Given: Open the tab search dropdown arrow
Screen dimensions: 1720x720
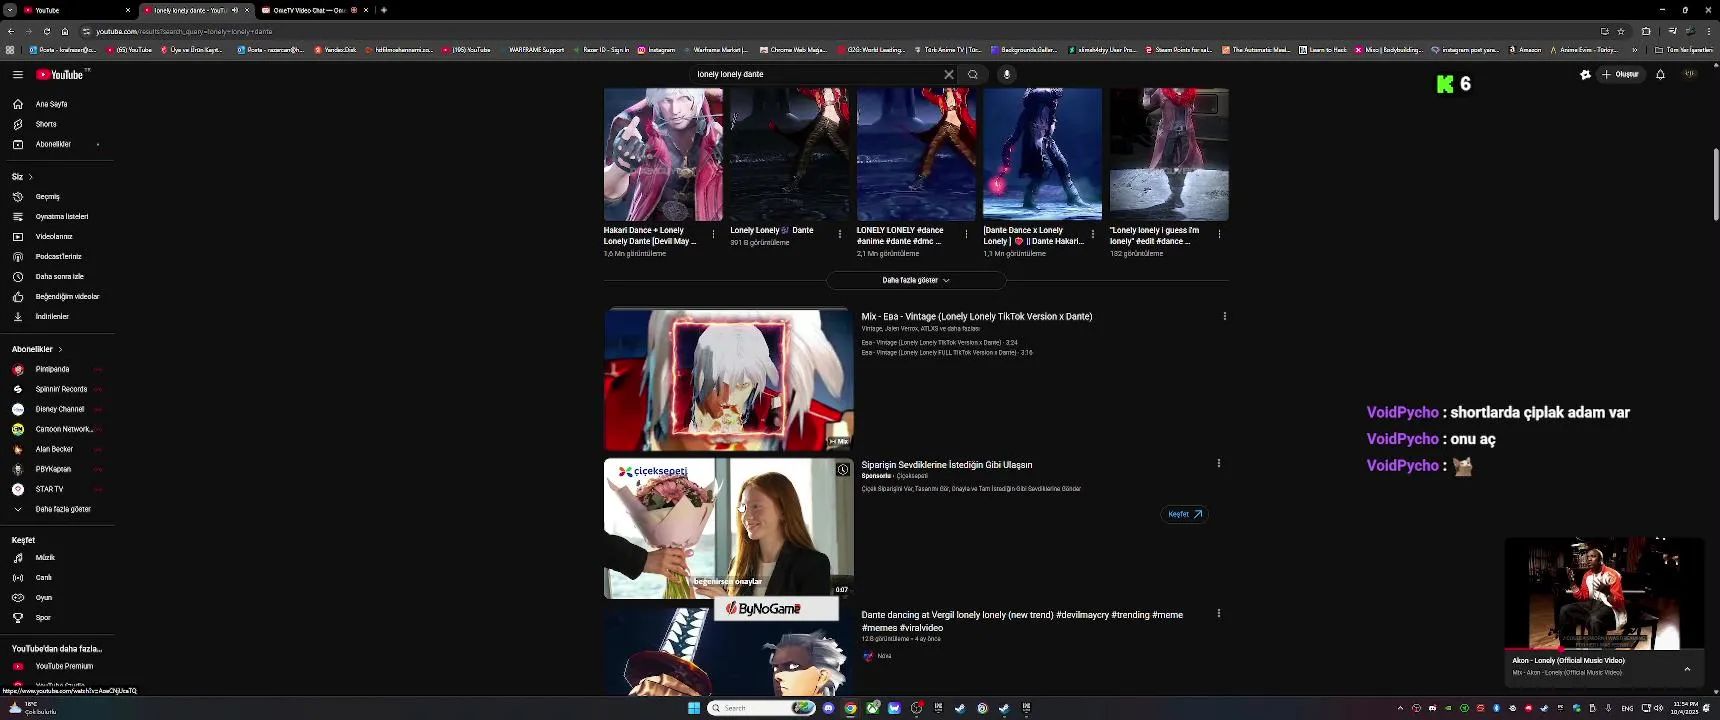Looking at the screenshot, I should [x=10, y=10].
